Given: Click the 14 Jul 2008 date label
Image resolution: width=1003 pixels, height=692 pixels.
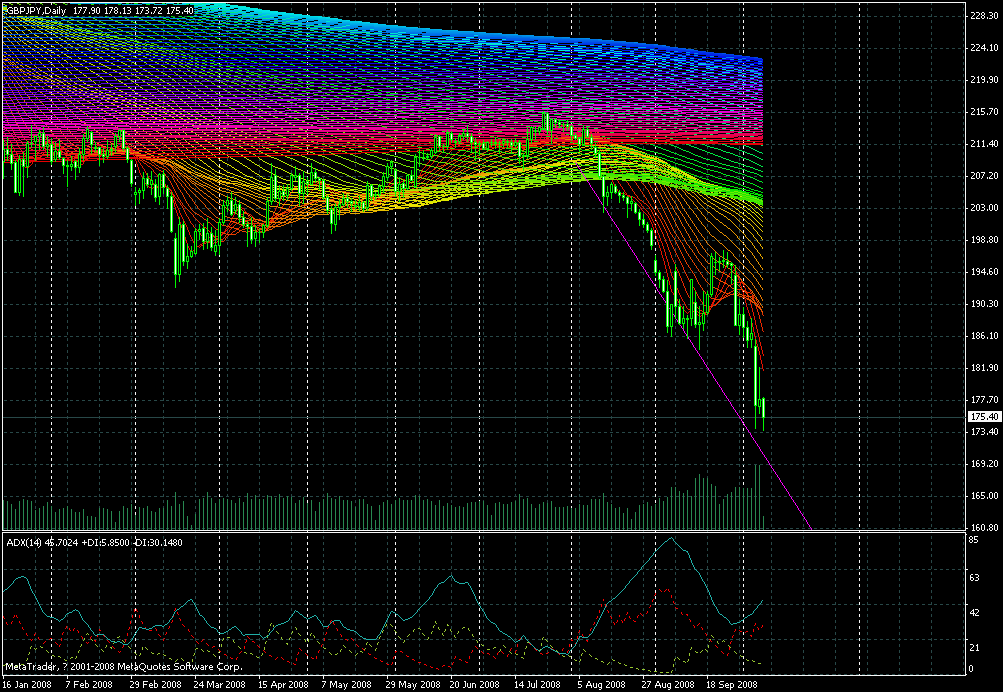Looking at the screenshot, I should point(538,684).
